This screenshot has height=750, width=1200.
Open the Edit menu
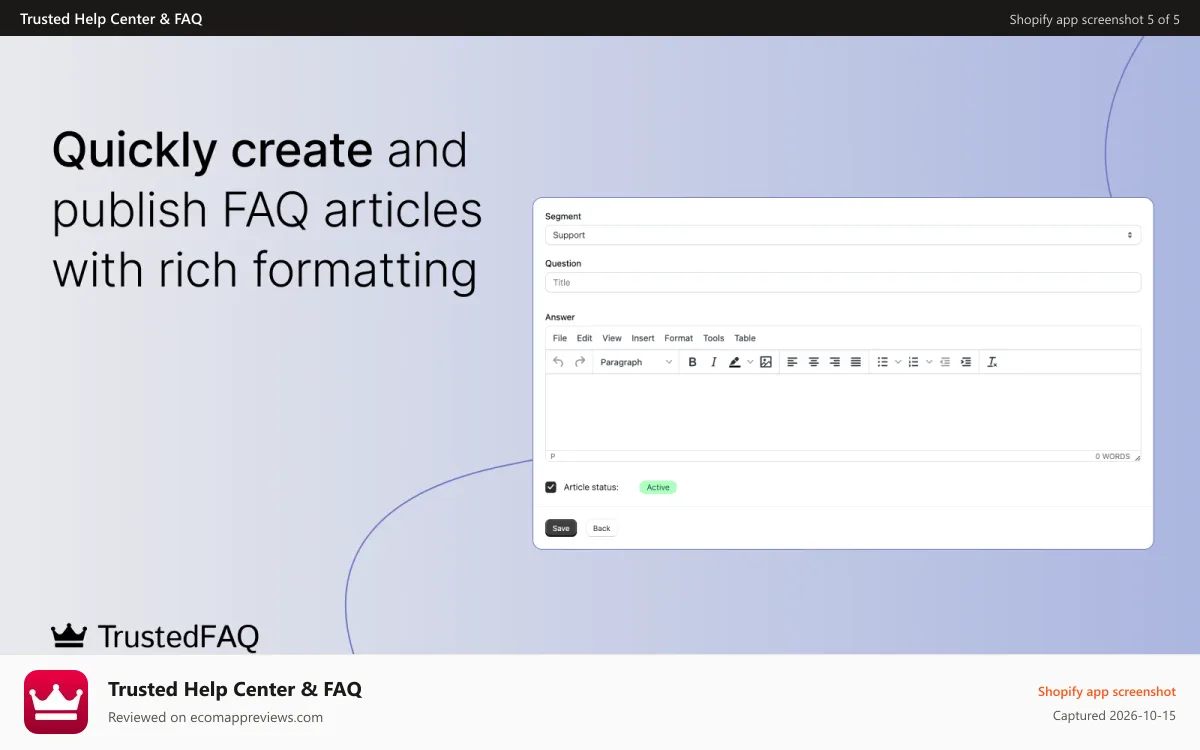585,338
